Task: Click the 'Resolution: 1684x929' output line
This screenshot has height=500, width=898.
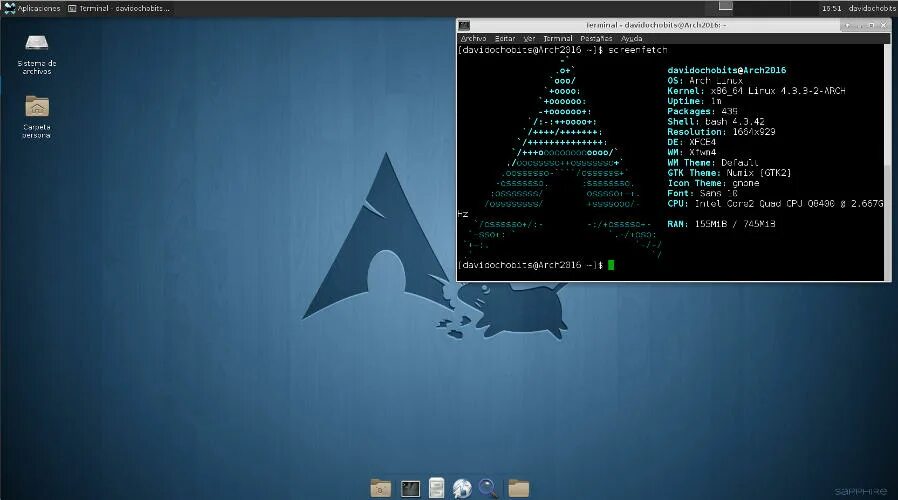Action: click(721, 132)
